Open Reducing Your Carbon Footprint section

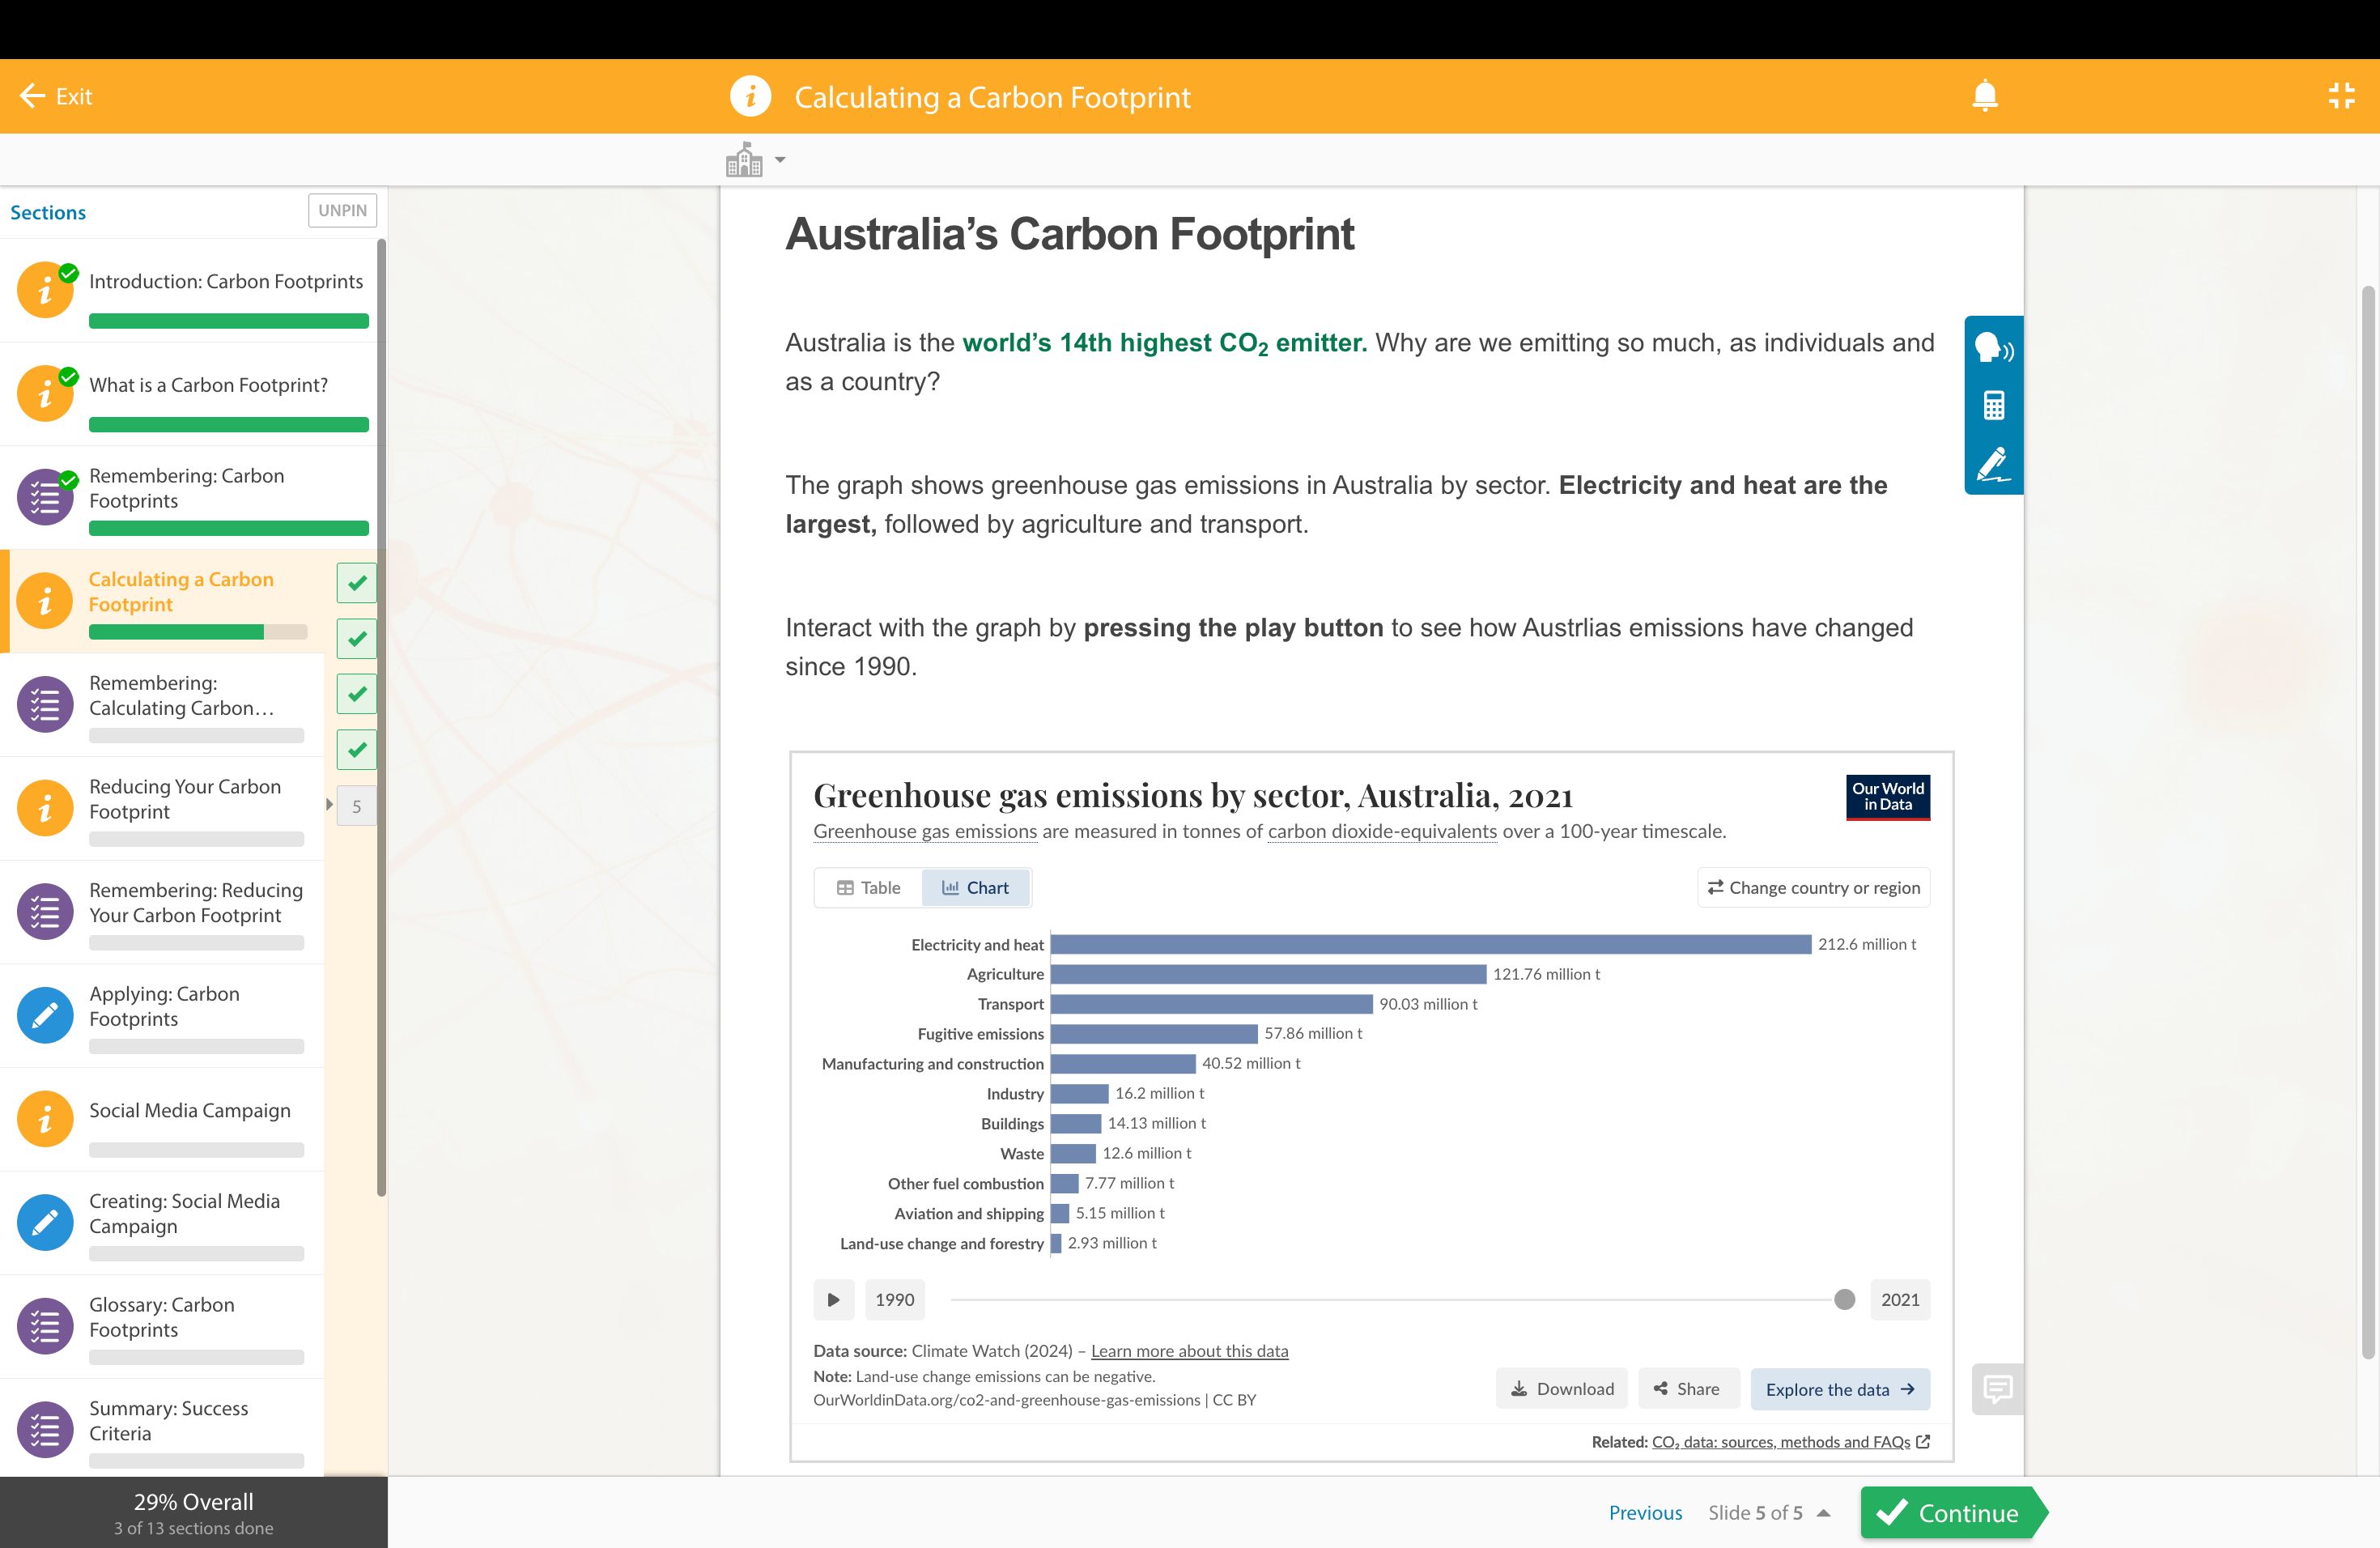click(x=185, y=799)
